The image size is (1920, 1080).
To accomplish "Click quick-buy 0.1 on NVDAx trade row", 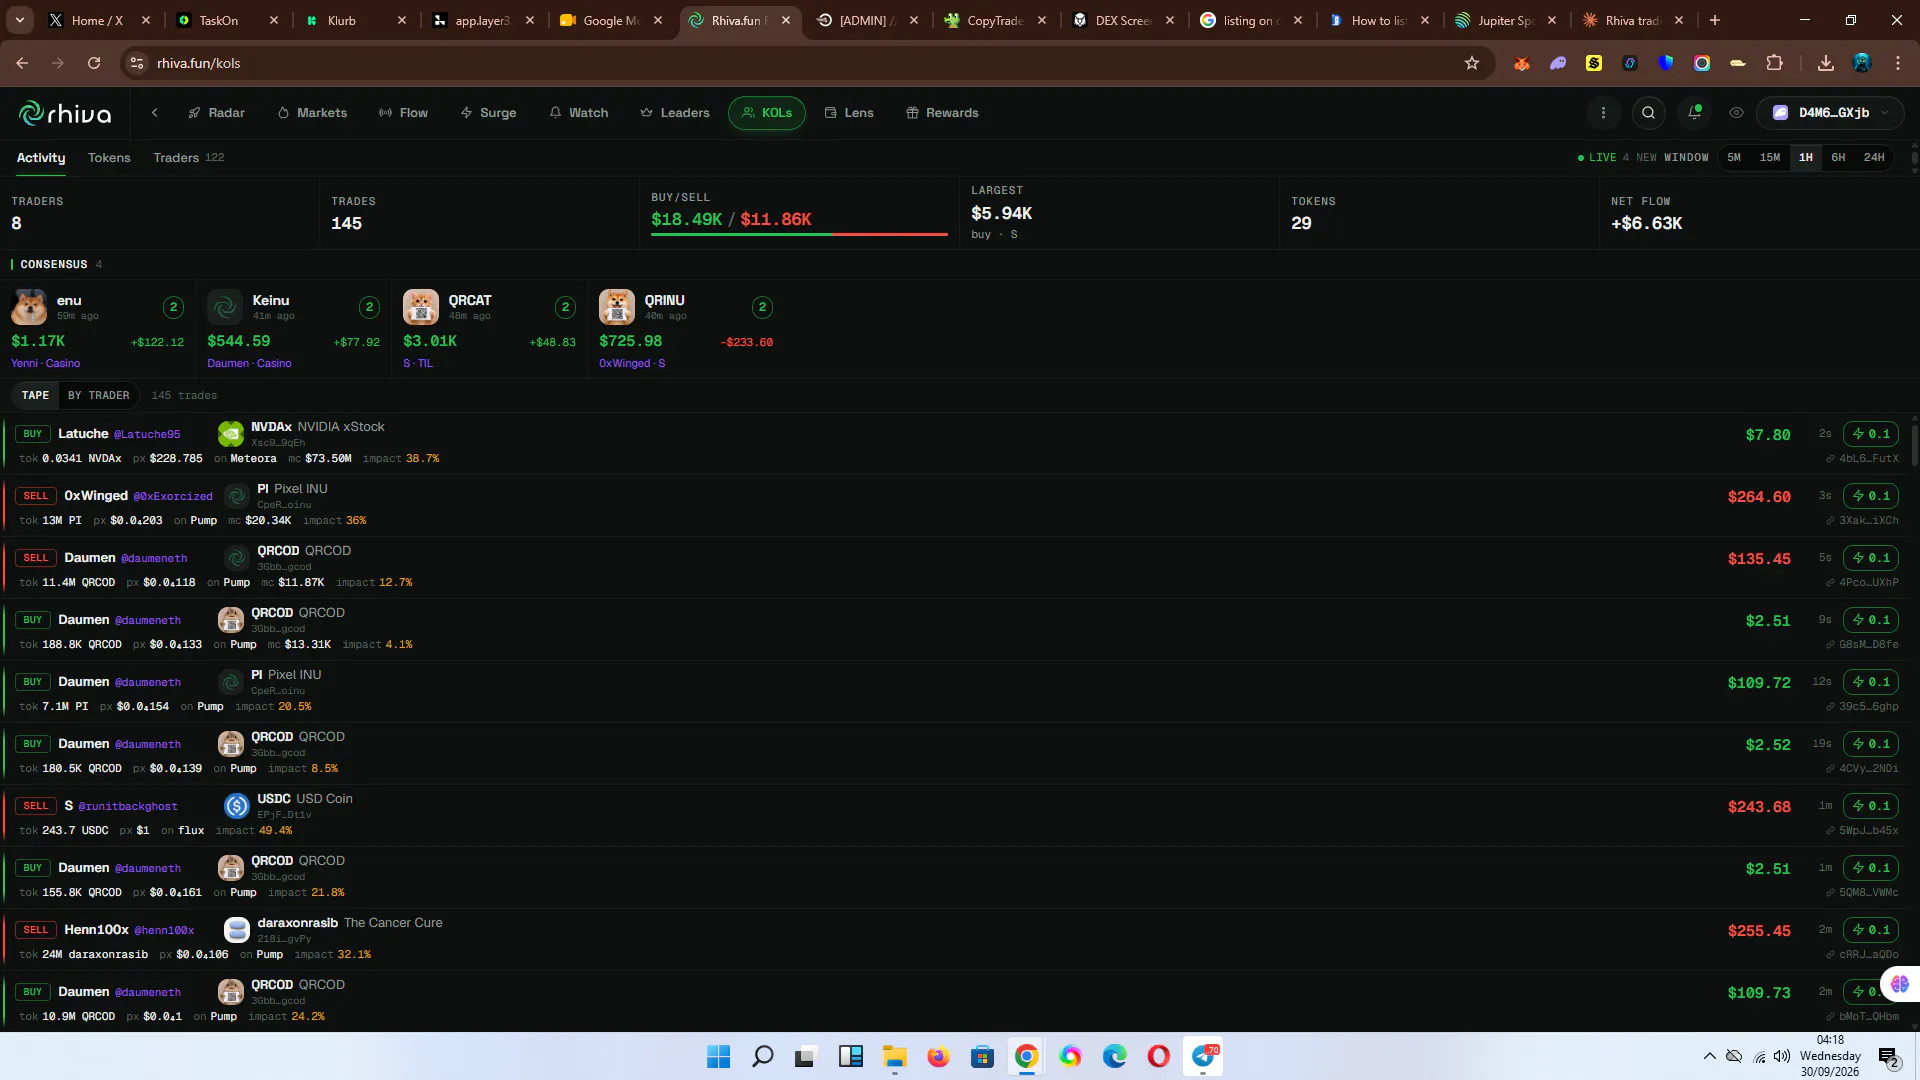I will (x=1871, y=434).
